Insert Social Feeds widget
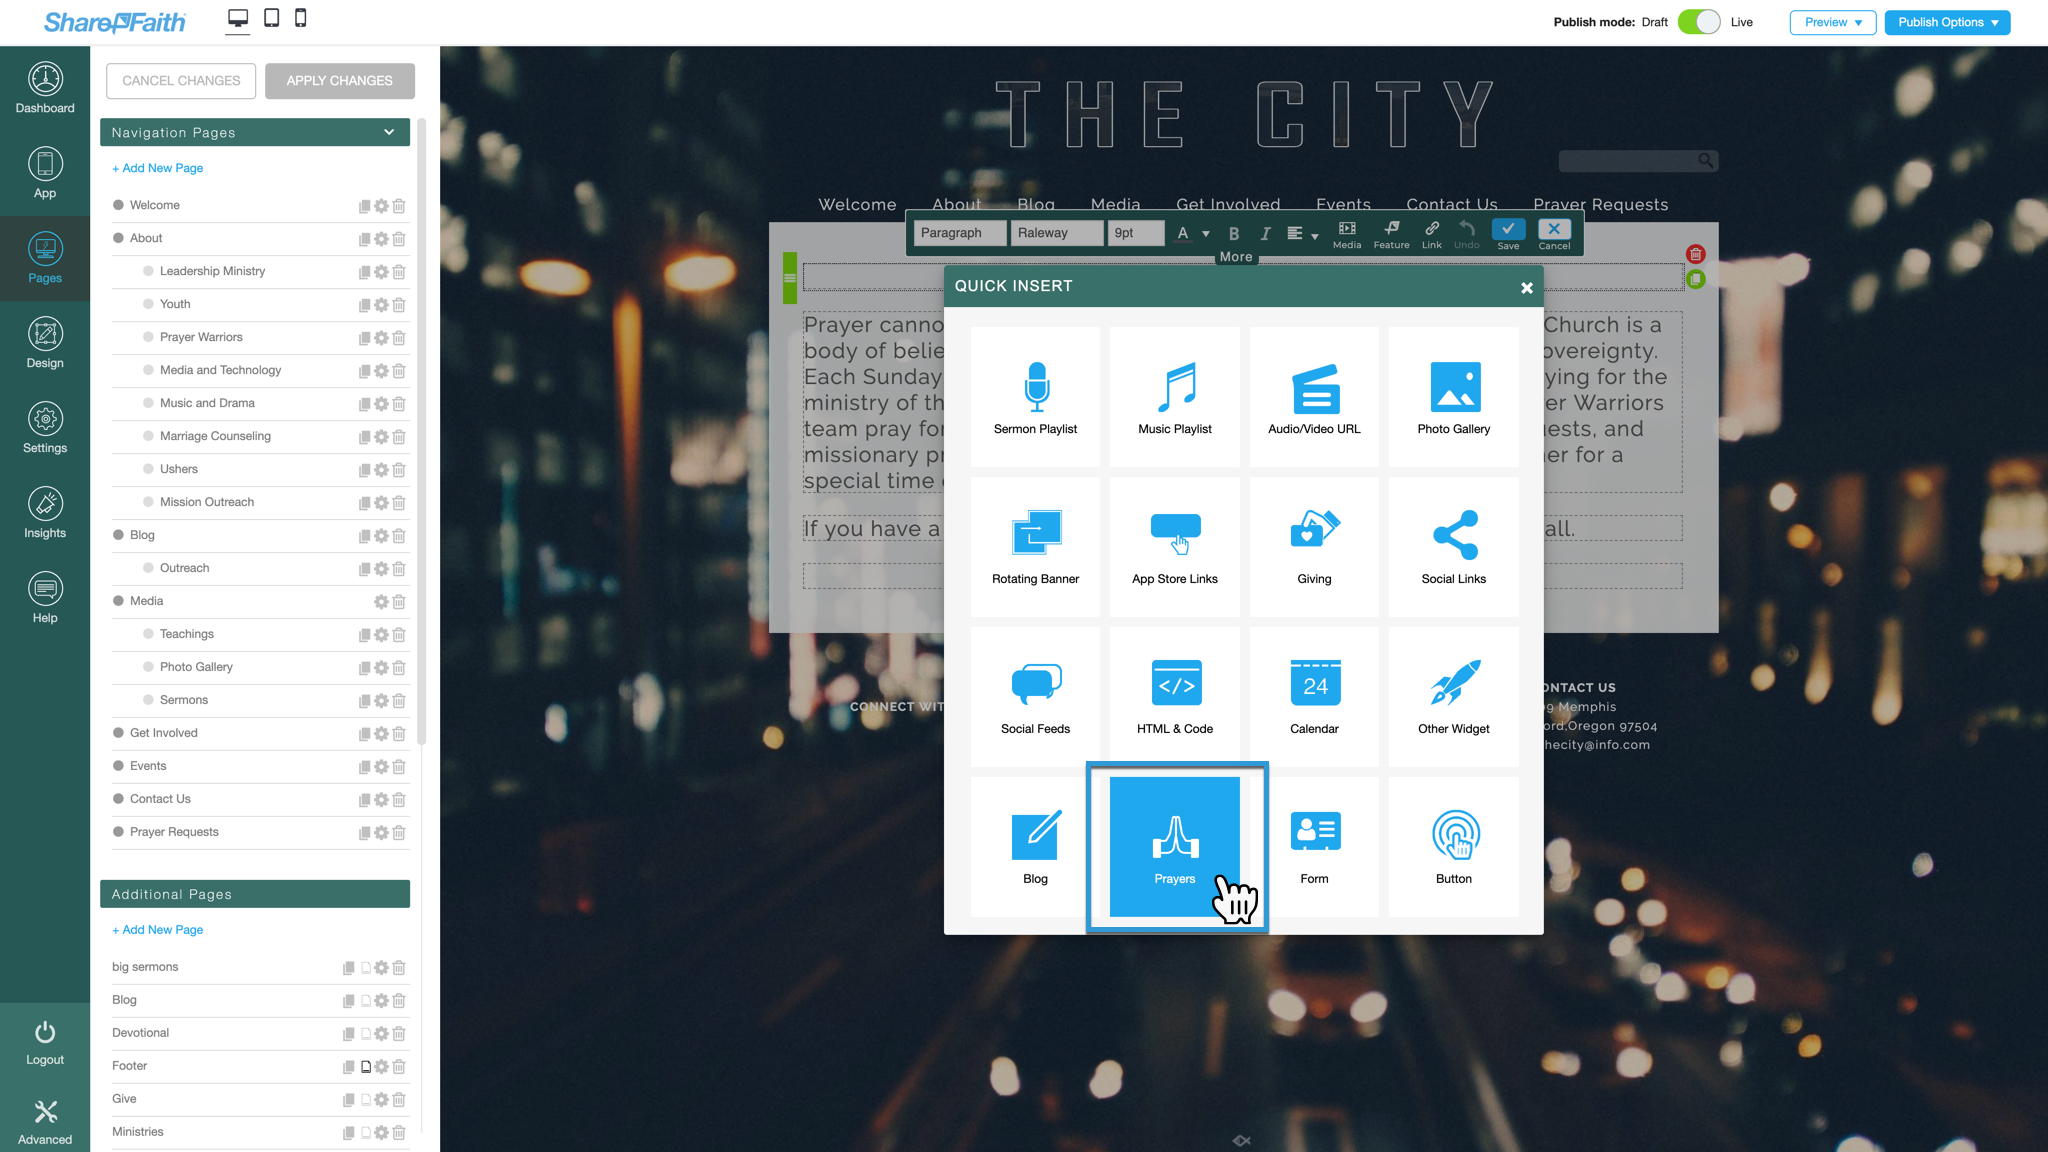The image size is (2048, 1152). point(1035,697)
